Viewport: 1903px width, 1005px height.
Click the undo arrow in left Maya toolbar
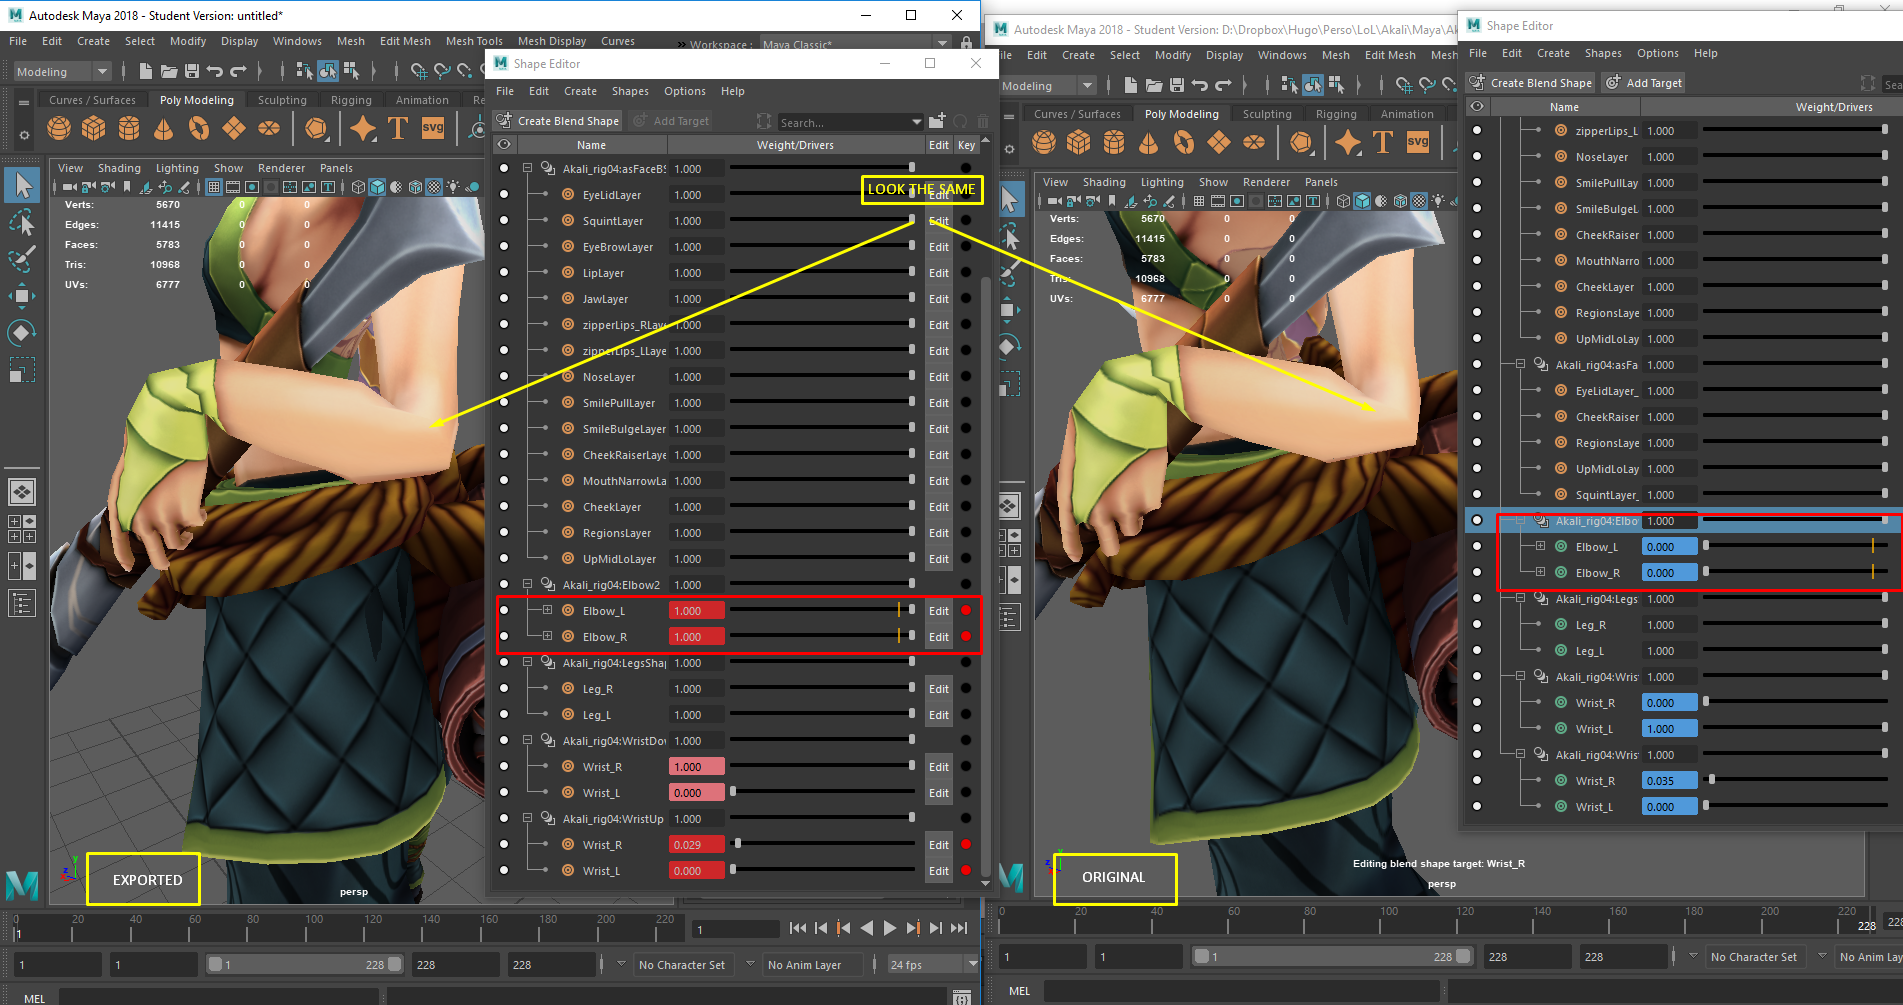tap(215, 71)
